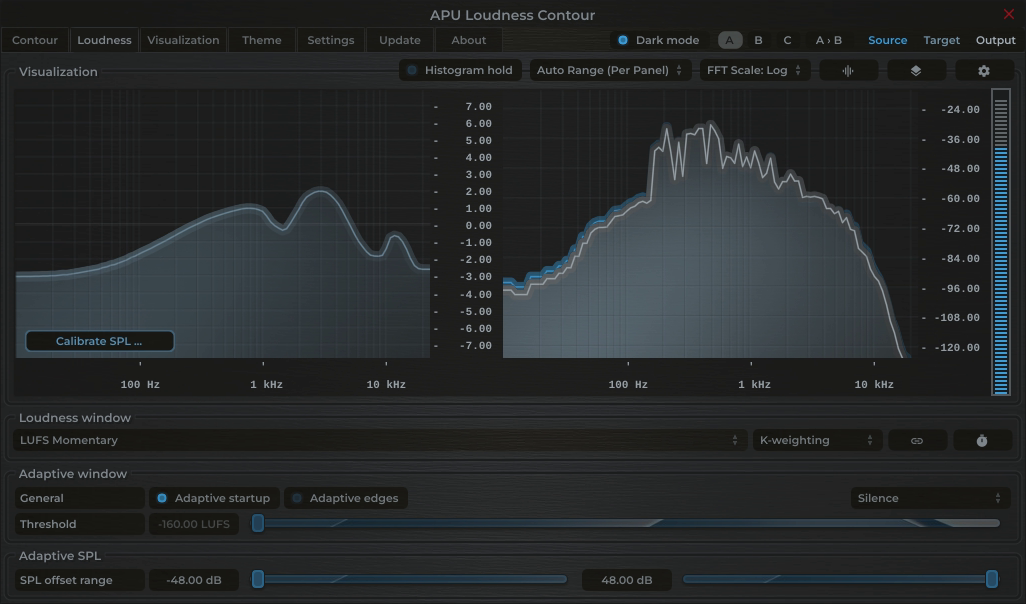Switch to the Contour tab
The width and height of the screenshot is (1026, 604).
(x=35, y=40)
